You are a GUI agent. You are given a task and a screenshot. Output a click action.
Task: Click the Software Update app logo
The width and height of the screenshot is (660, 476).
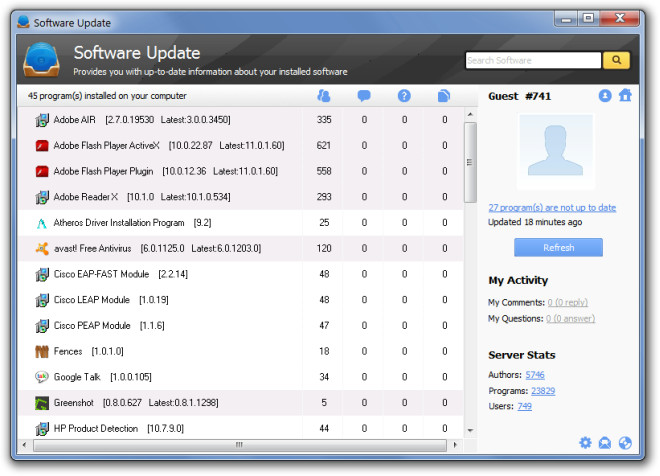41,59
